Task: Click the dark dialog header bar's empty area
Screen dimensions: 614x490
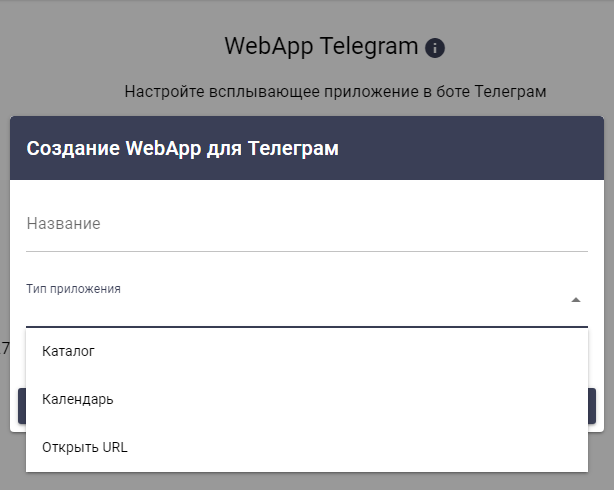Action: point(480,149)
